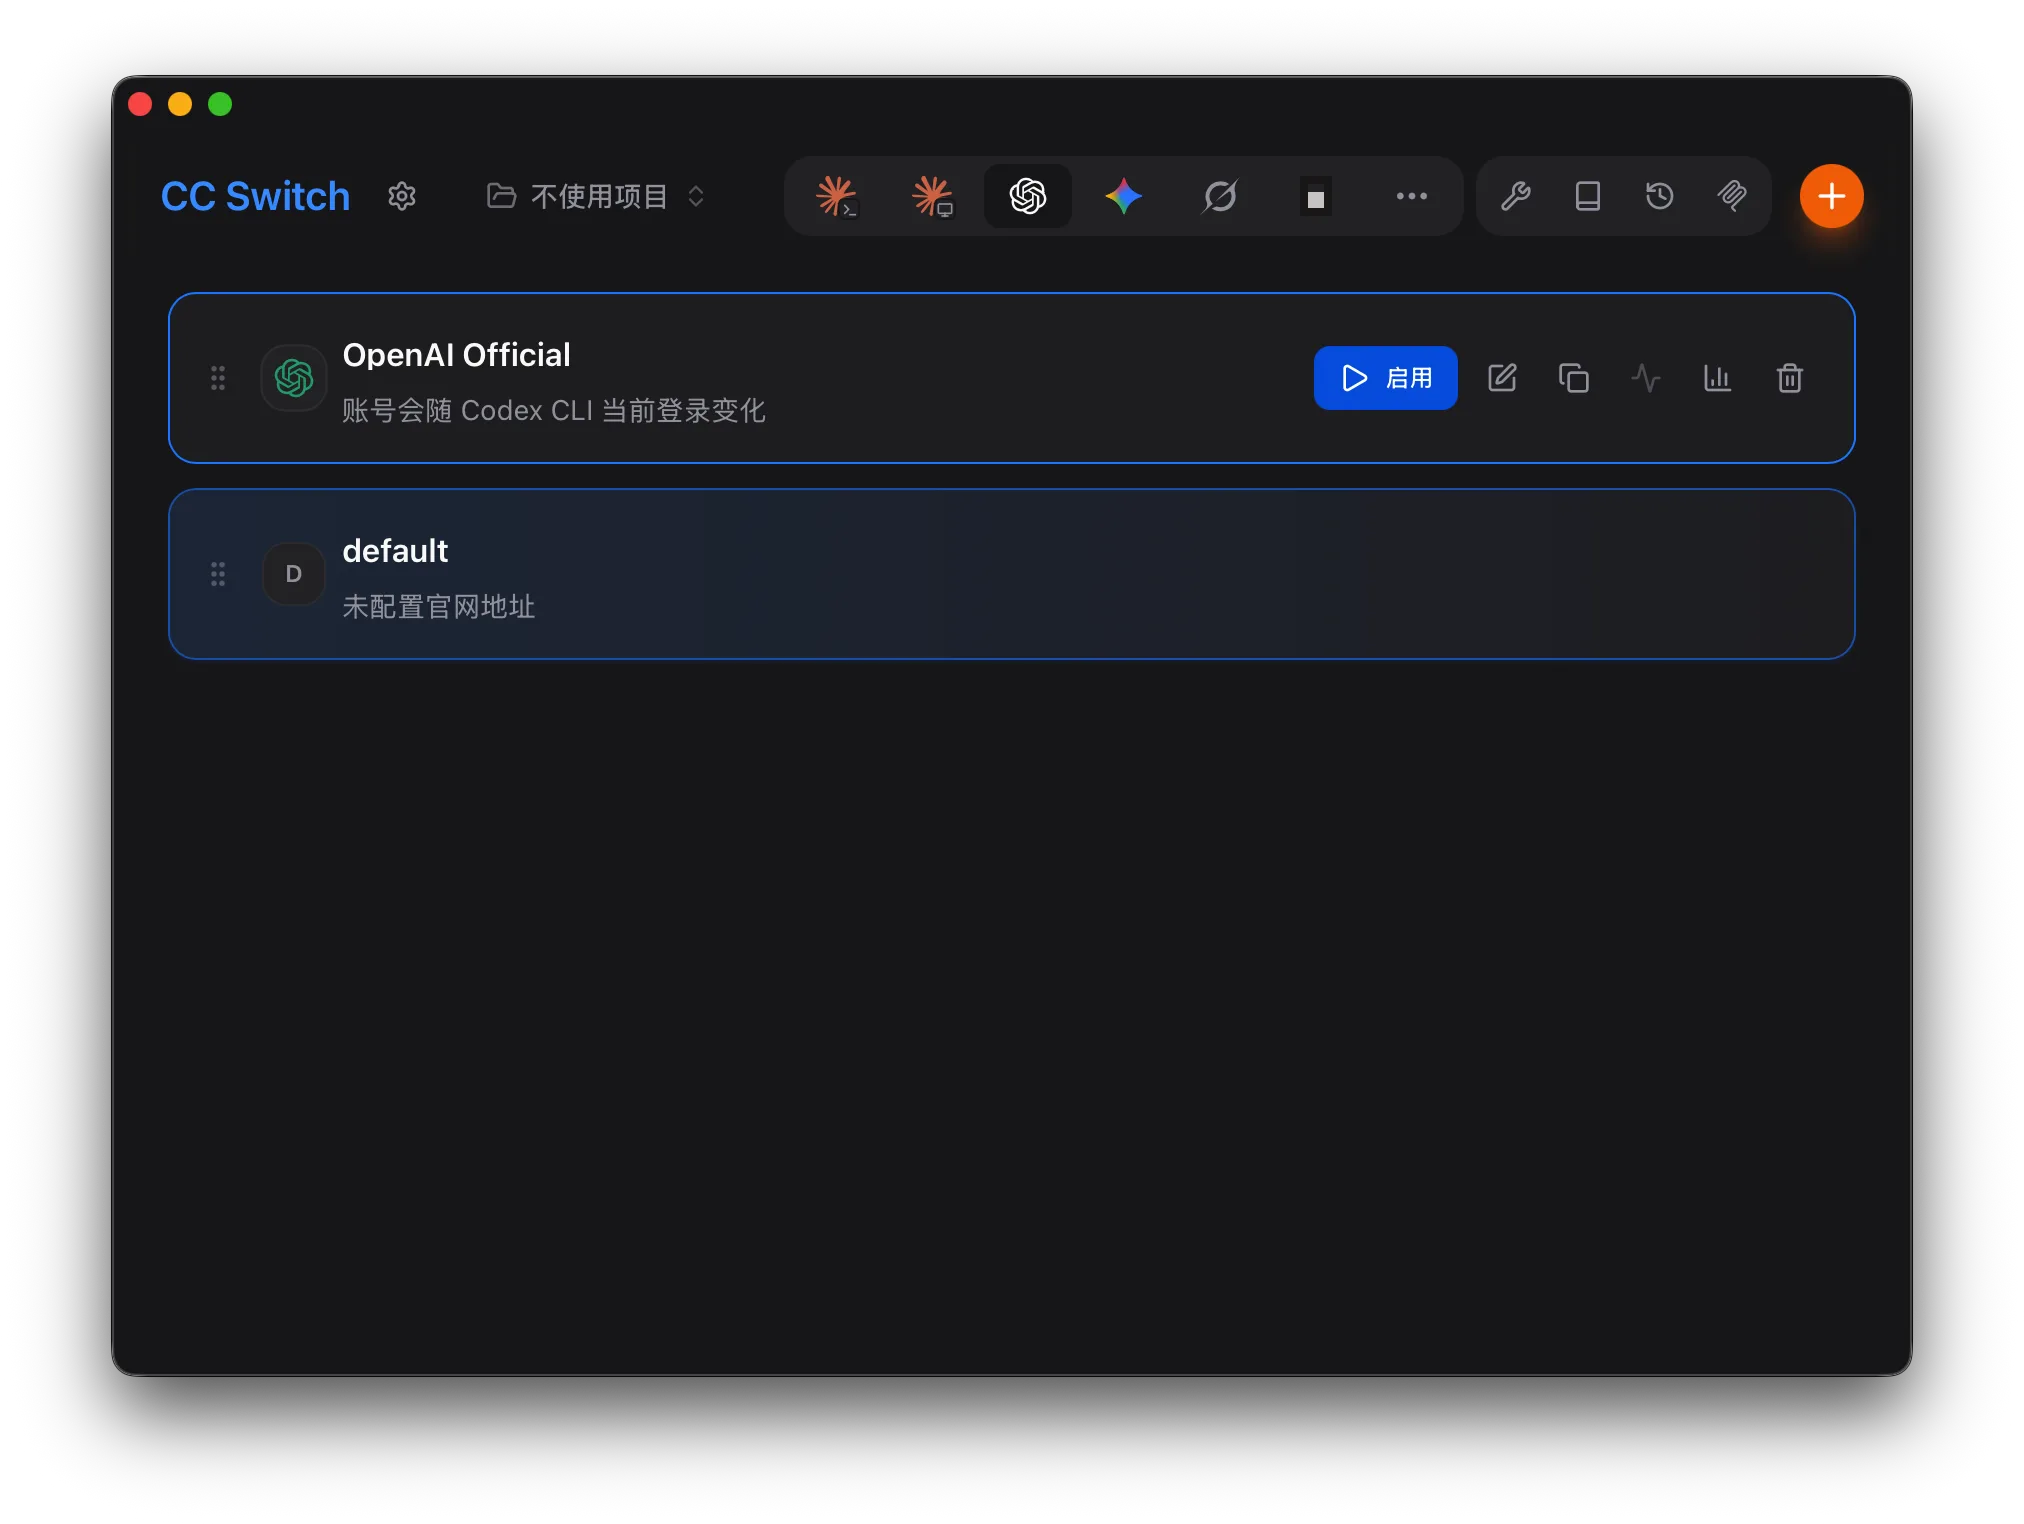This screenshot has width=2024, height=1524.
Task: Open the 不使用项目 project dropdown
Action: (597, 196)
